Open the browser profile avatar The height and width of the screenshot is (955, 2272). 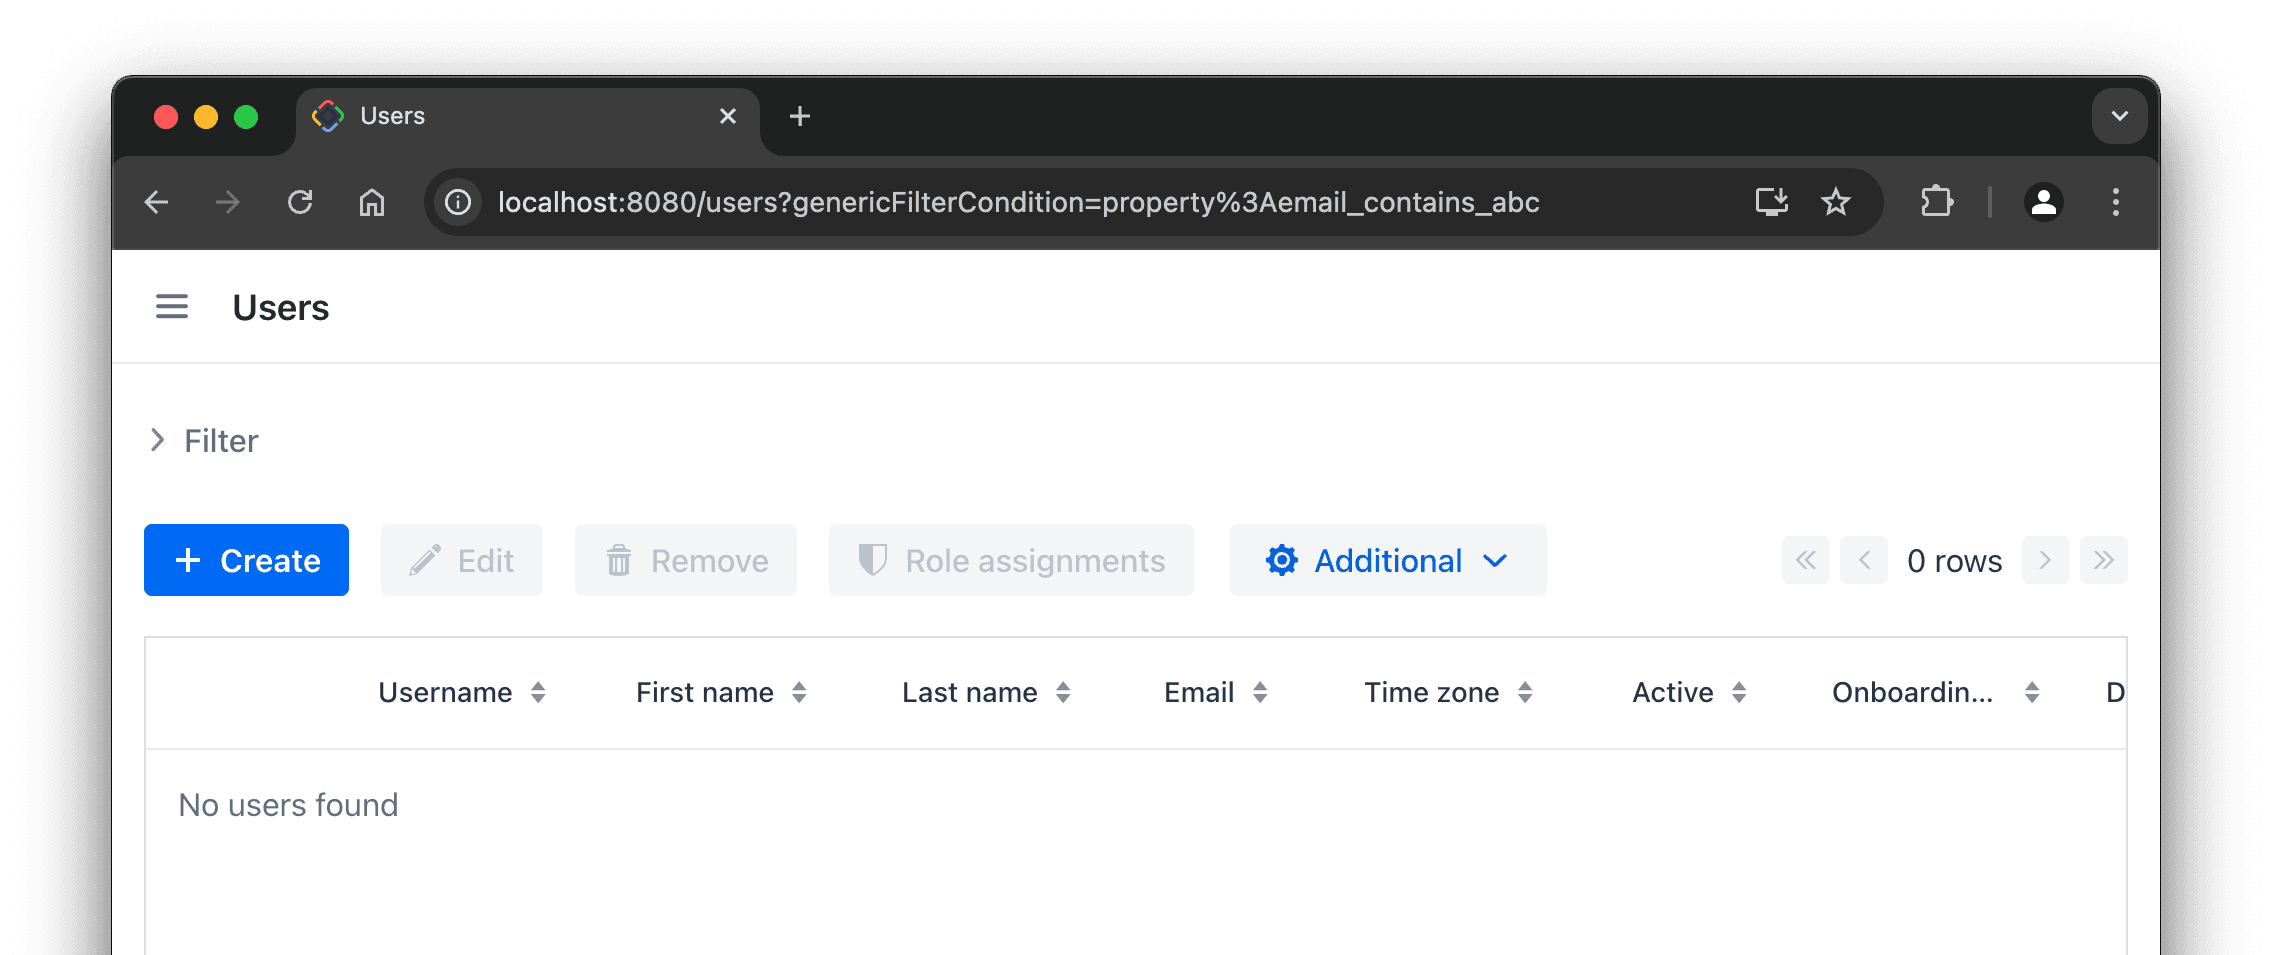[2043, 203]
